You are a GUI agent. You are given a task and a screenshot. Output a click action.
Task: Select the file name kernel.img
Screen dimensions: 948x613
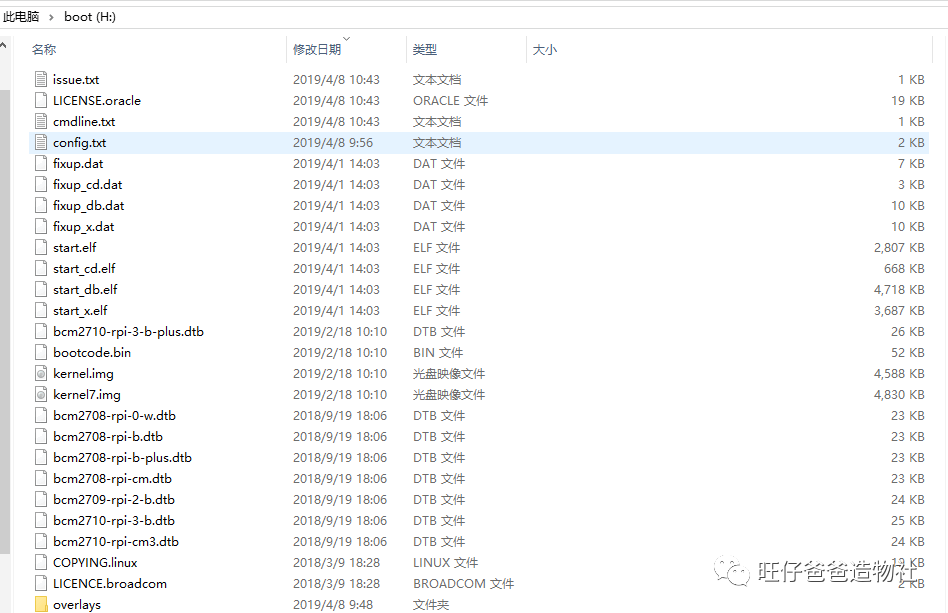(x=83, y=374)
